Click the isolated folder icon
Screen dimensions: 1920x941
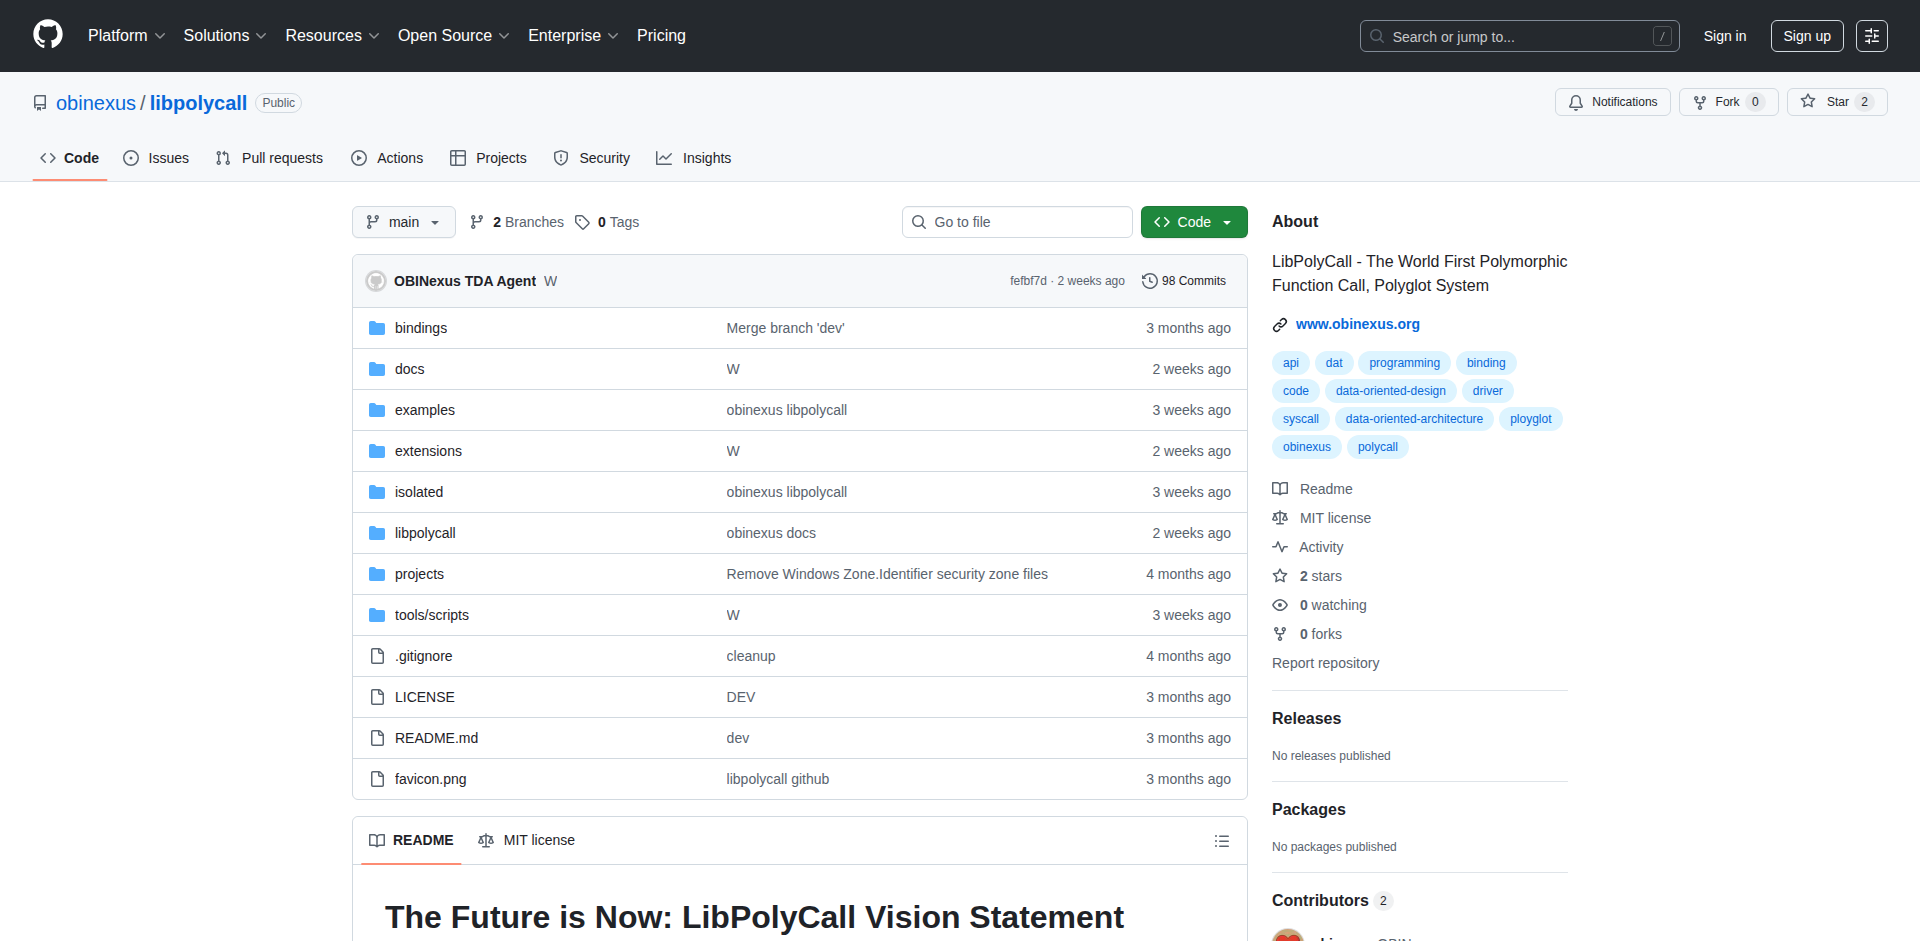pos(377,492)
